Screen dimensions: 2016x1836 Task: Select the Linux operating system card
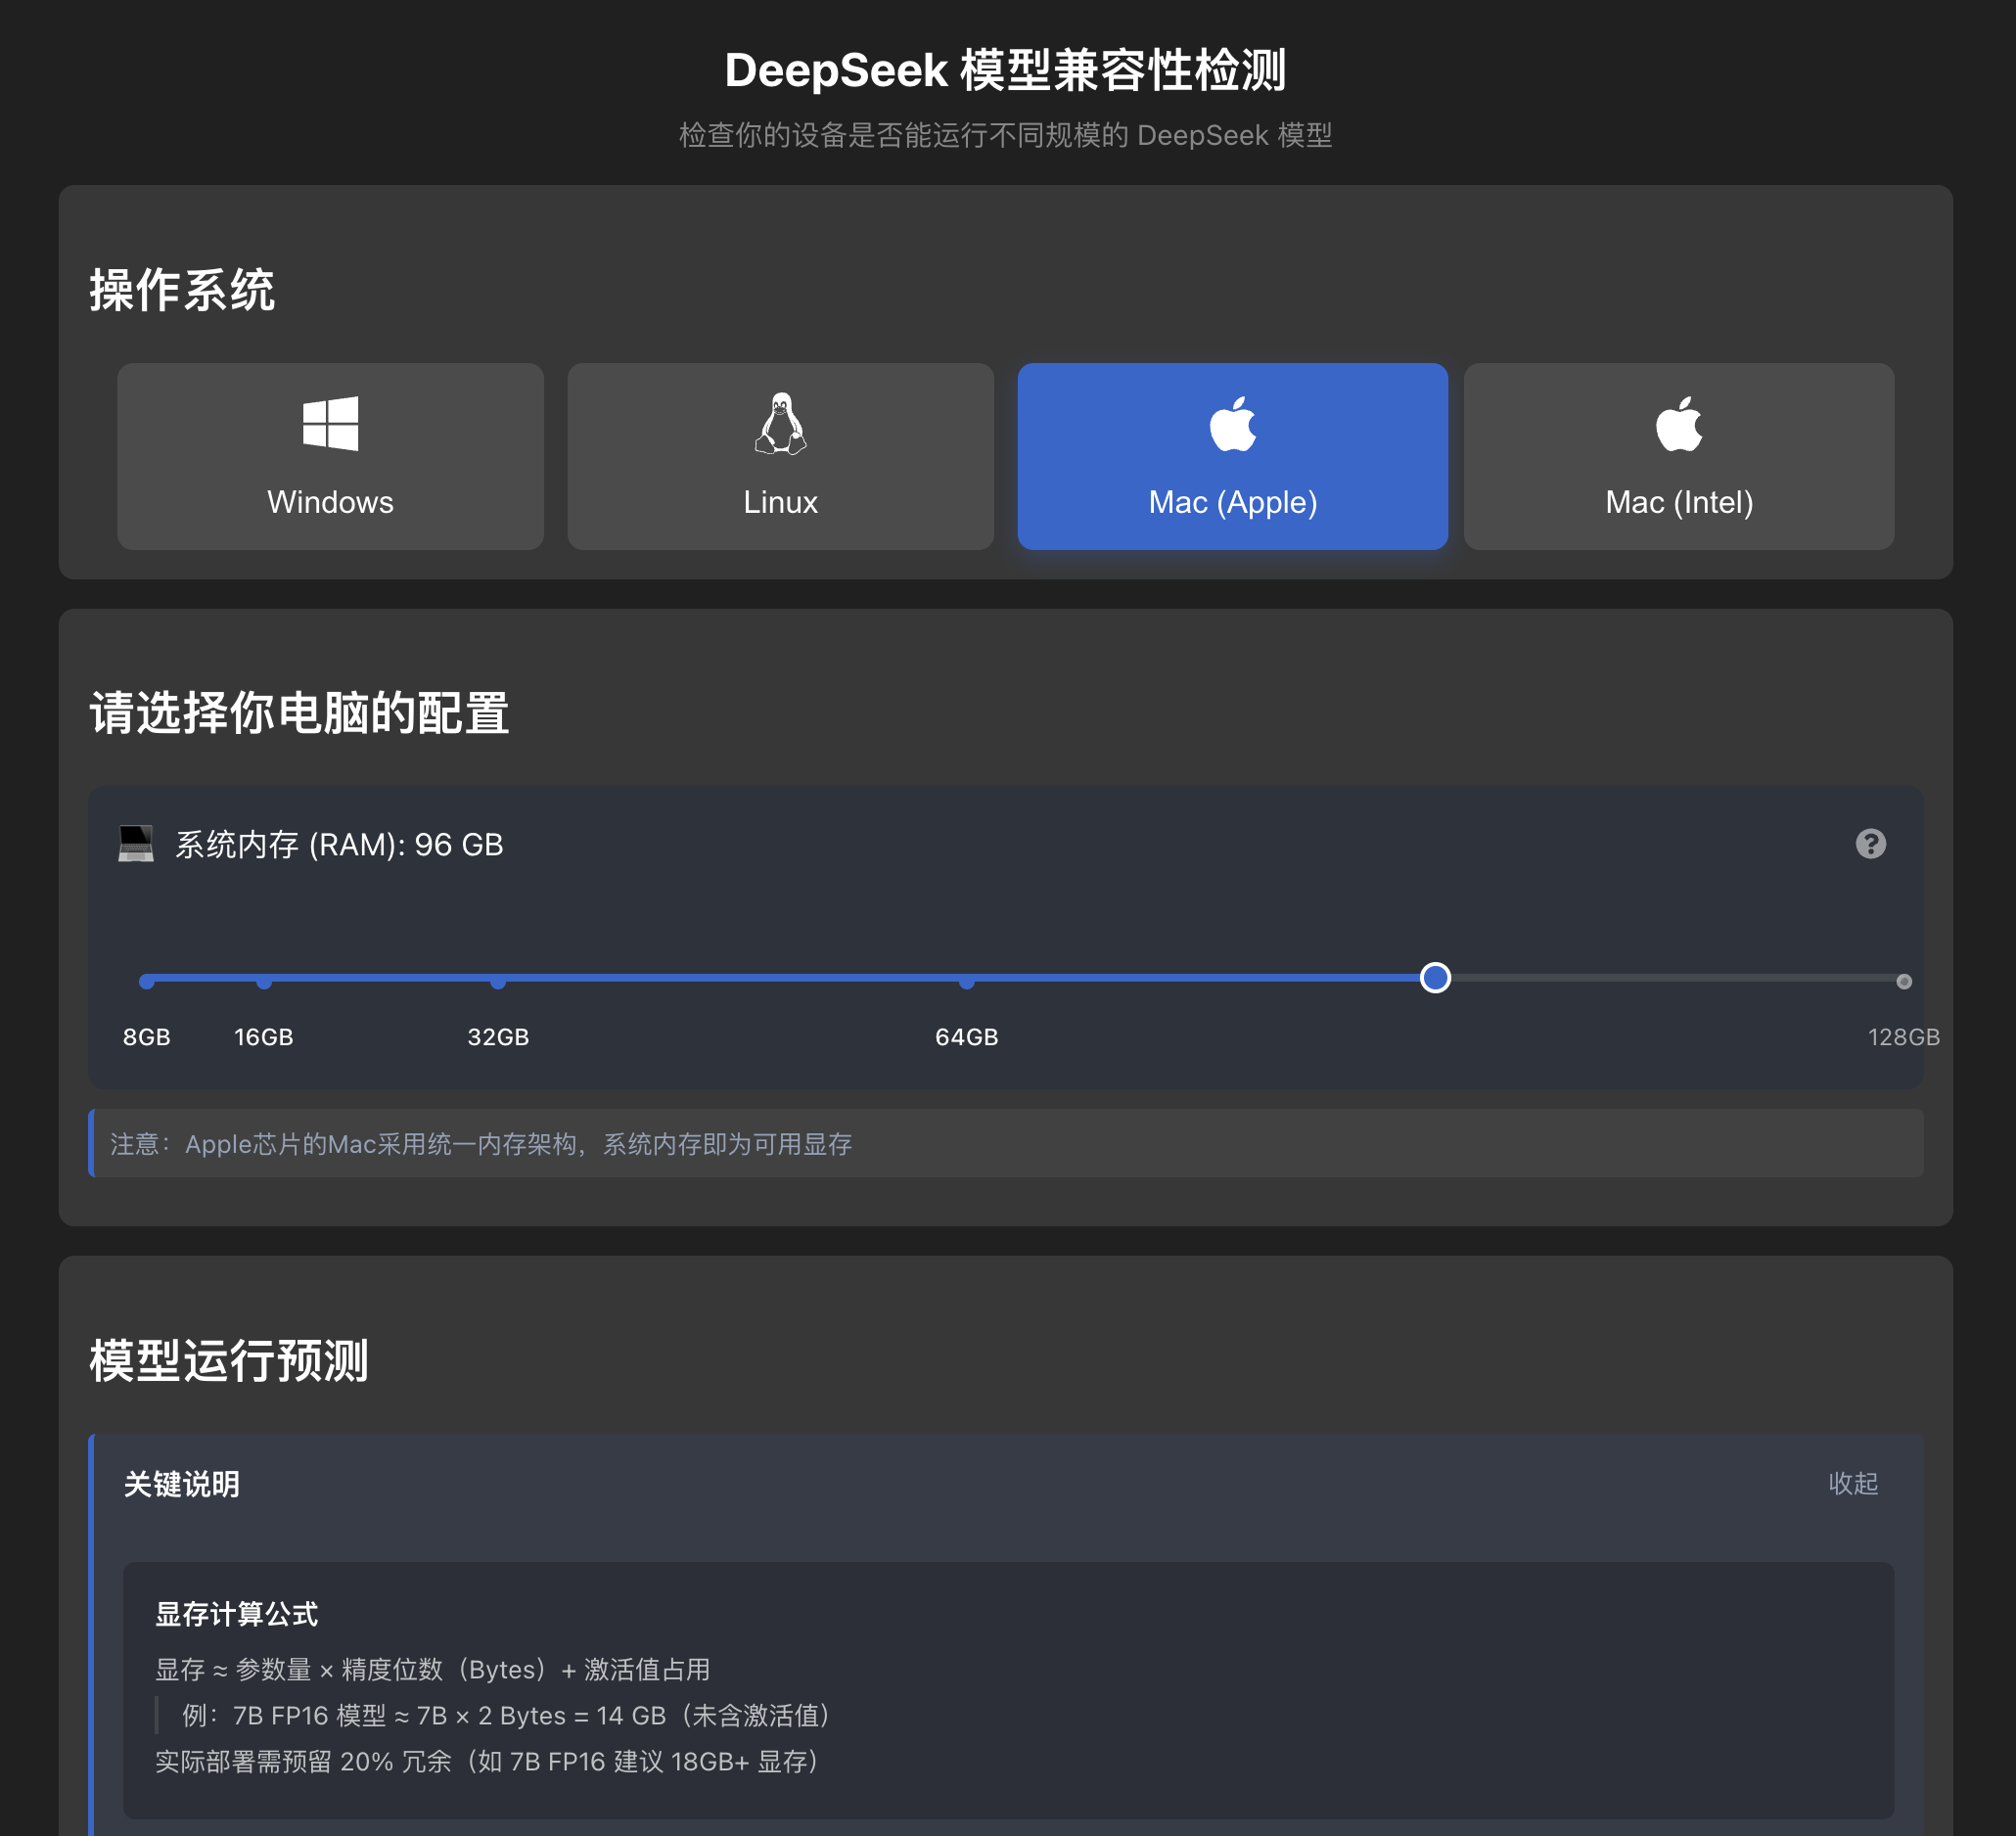click(780, 456)
